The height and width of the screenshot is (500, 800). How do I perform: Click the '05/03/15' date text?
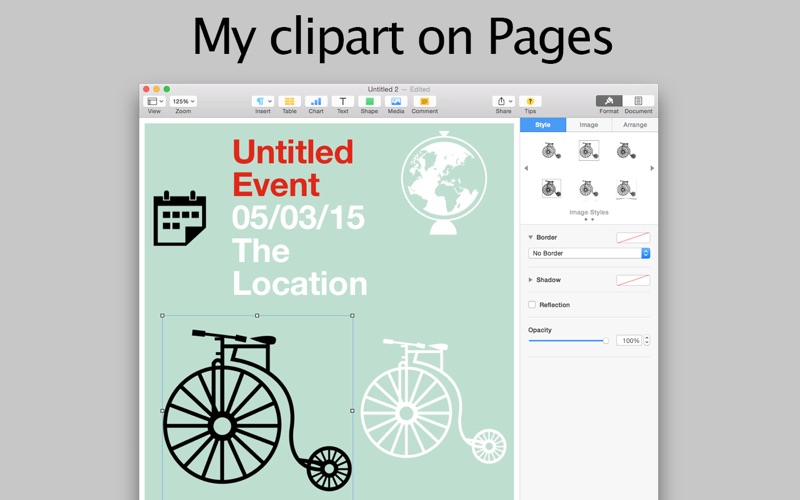pyautogui.click(x=298, y=217)
